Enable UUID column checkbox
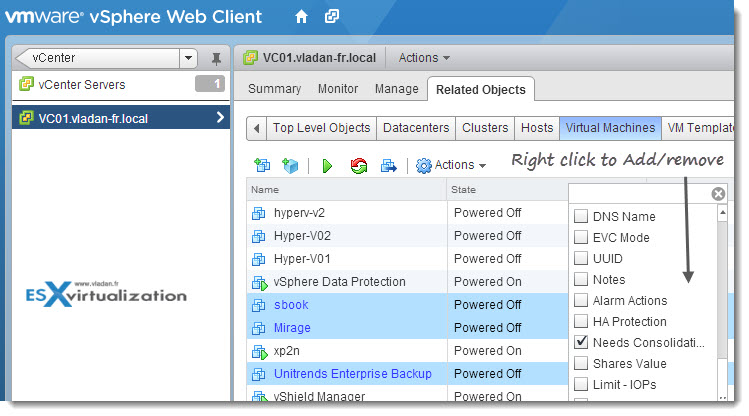The height and width of the screenshot is (416, 749). [x=581, y=258]
